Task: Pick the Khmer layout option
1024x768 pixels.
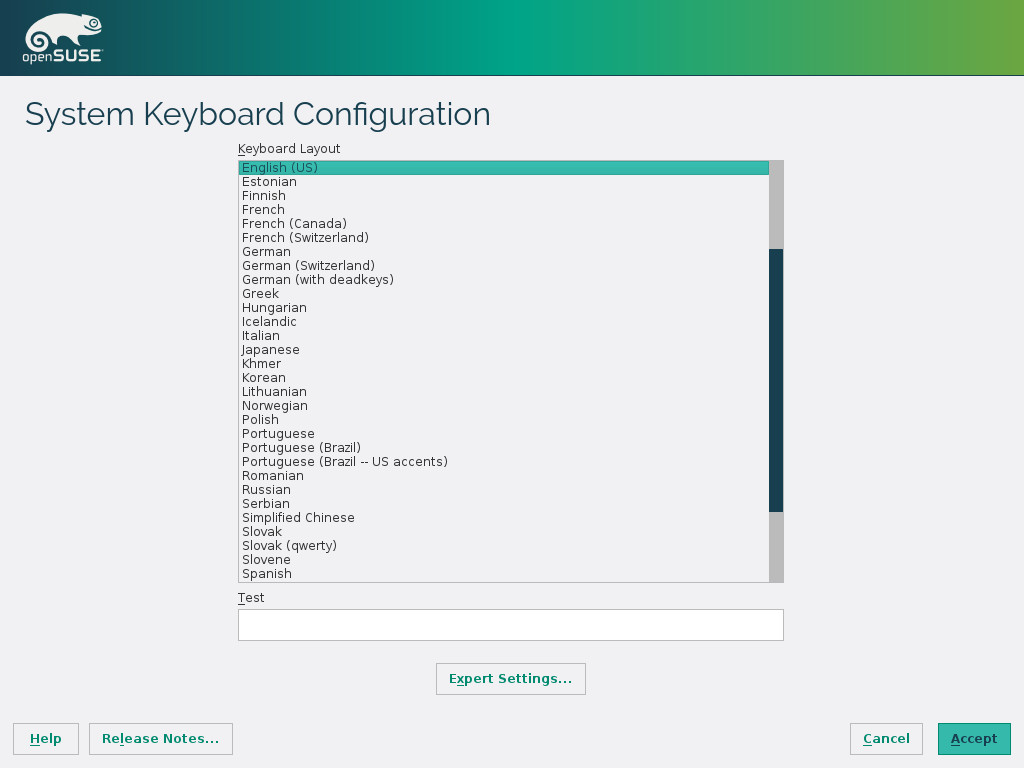Action: 262,364
